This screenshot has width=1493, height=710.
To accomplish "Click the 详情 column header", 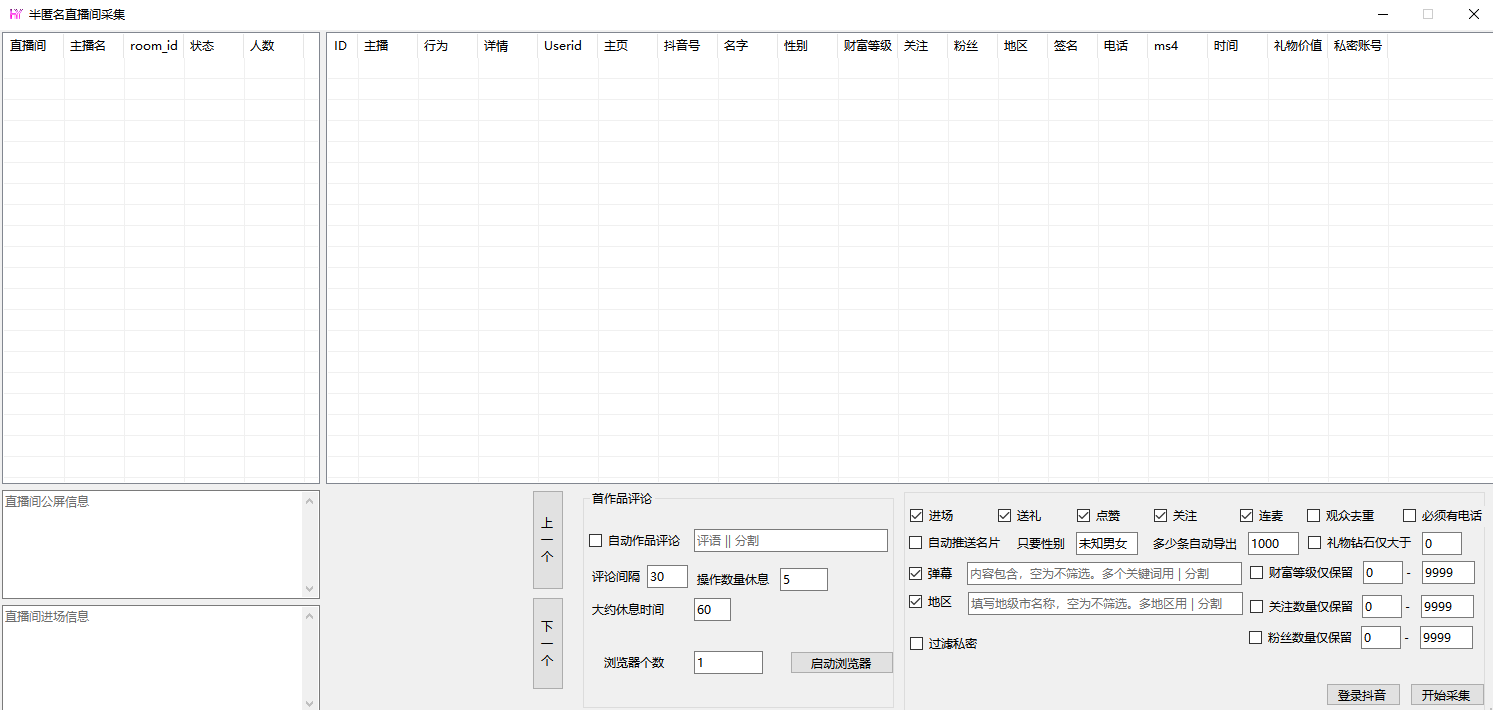I will tap(508, 46).
